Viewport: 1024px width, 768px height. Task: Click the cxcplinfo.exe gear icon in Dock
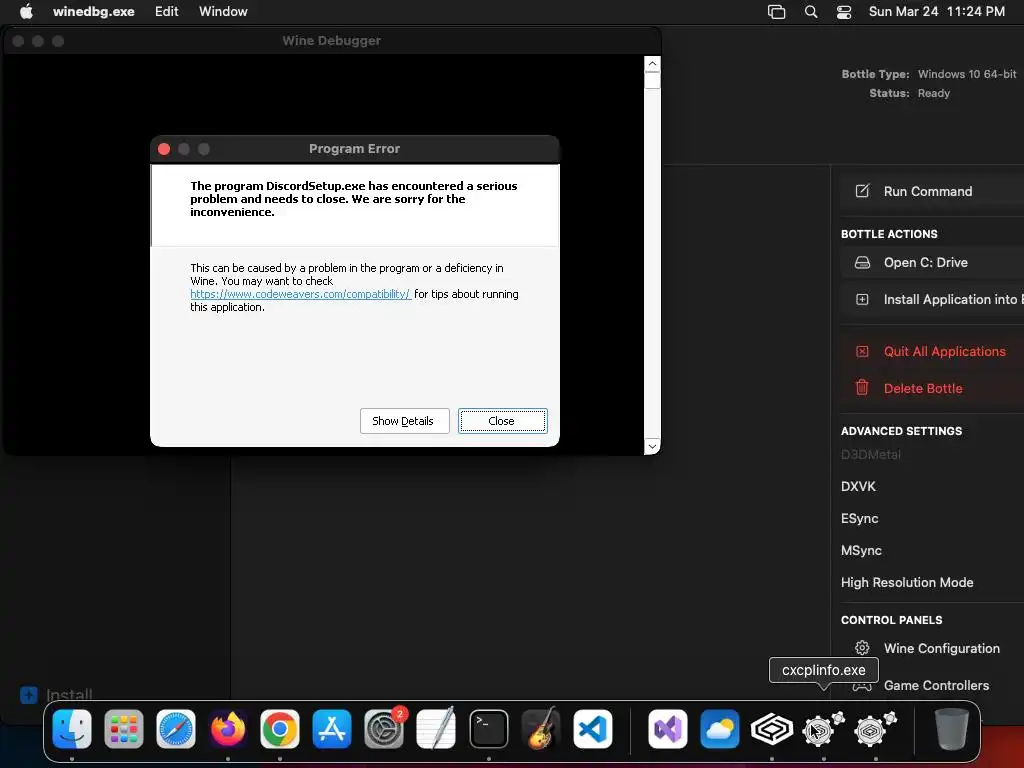pyautogui.click(x=823, y=729)
